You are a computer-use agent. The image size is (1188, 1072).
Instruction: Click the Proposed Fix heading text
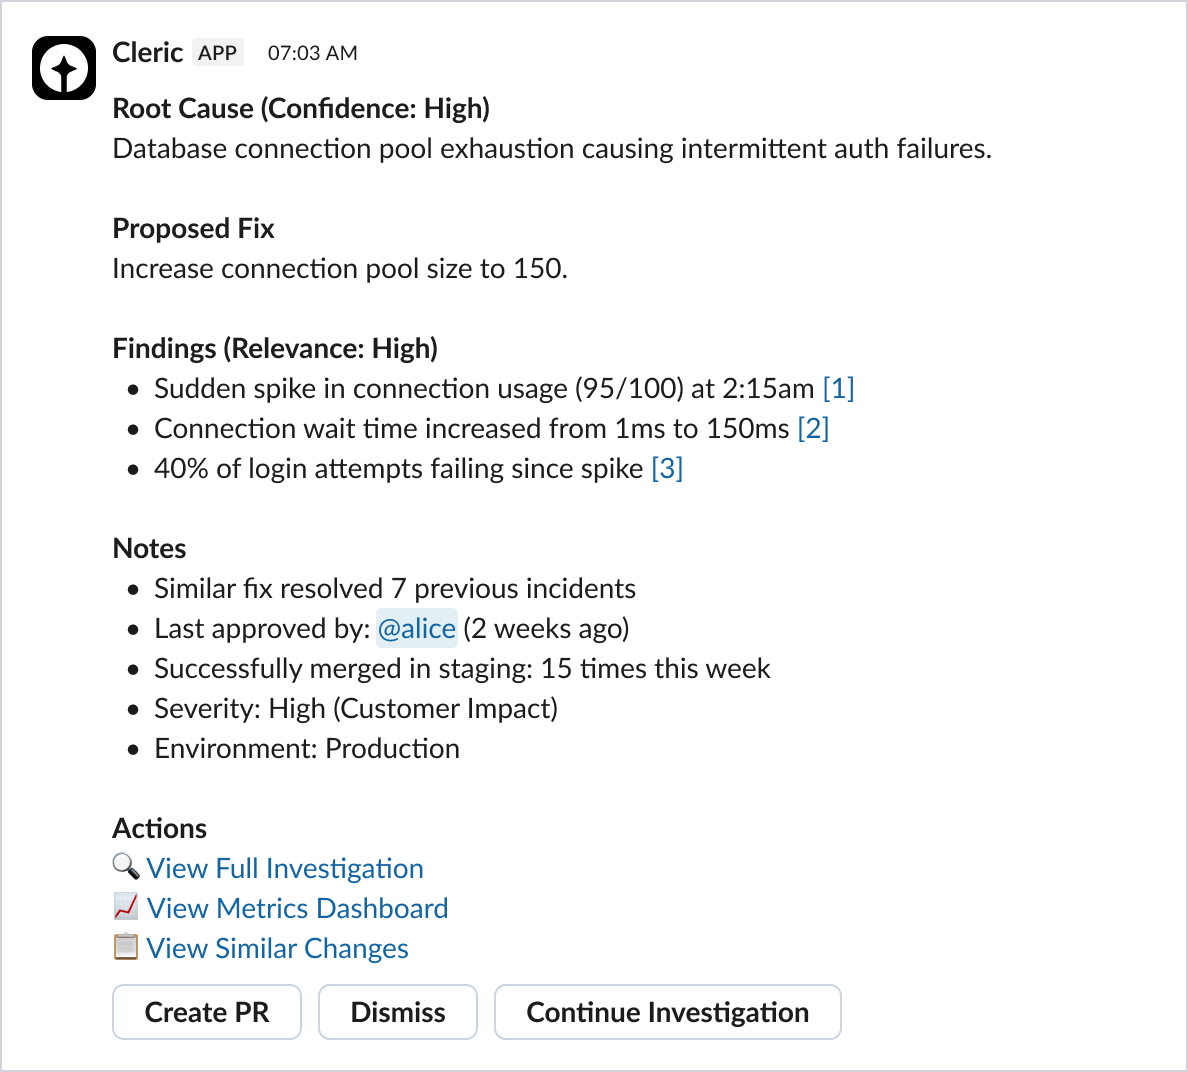(193, 228)
